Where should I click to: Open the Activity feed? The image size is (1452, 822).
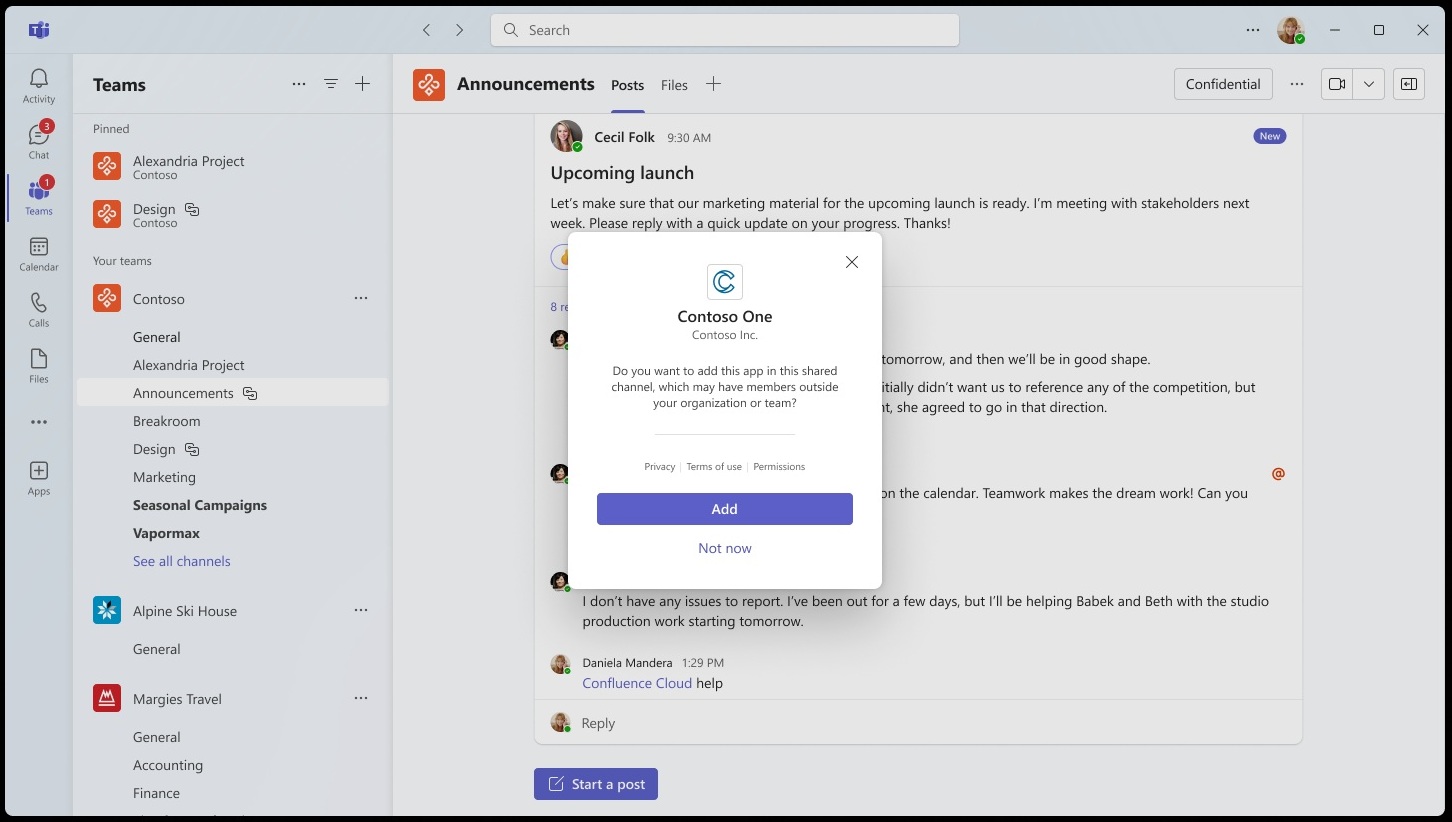pos(39,86)
